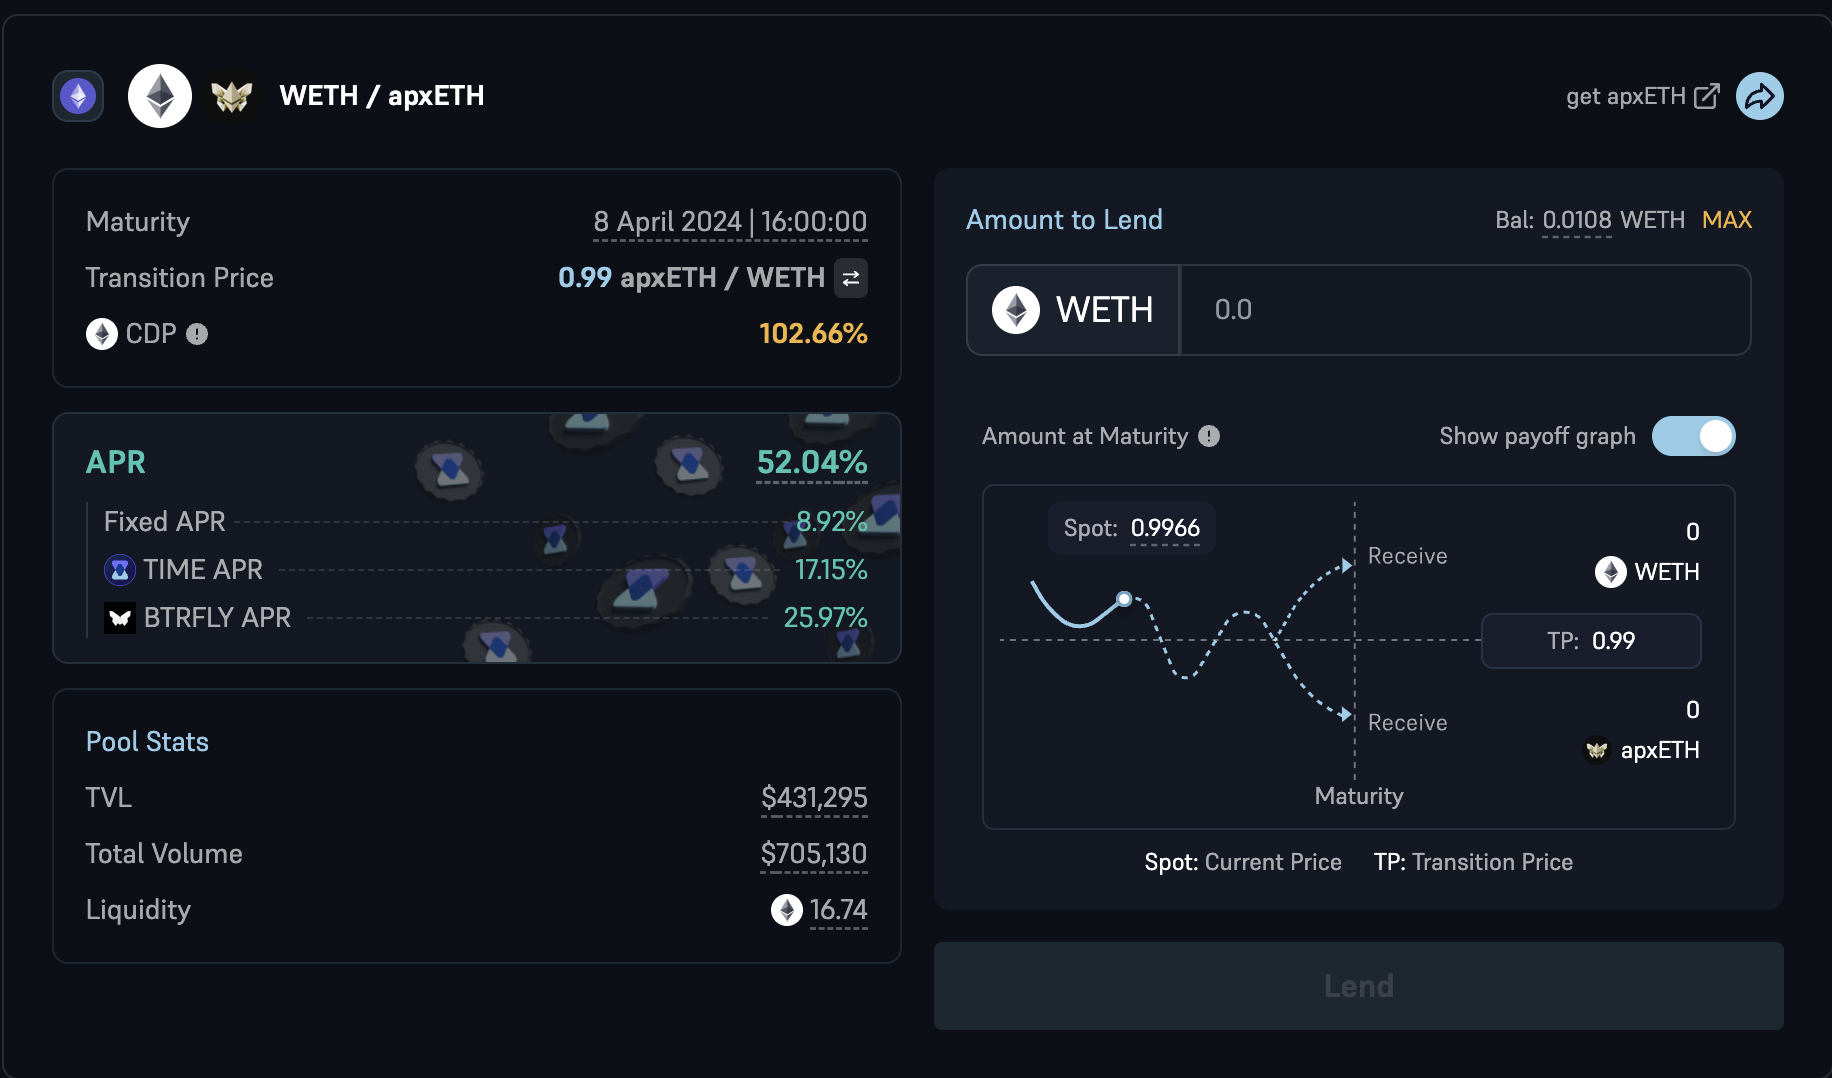The image size is (1832, 1078).
Task: Click the Ethereum network icon top-left
Action: click(78, 96)
